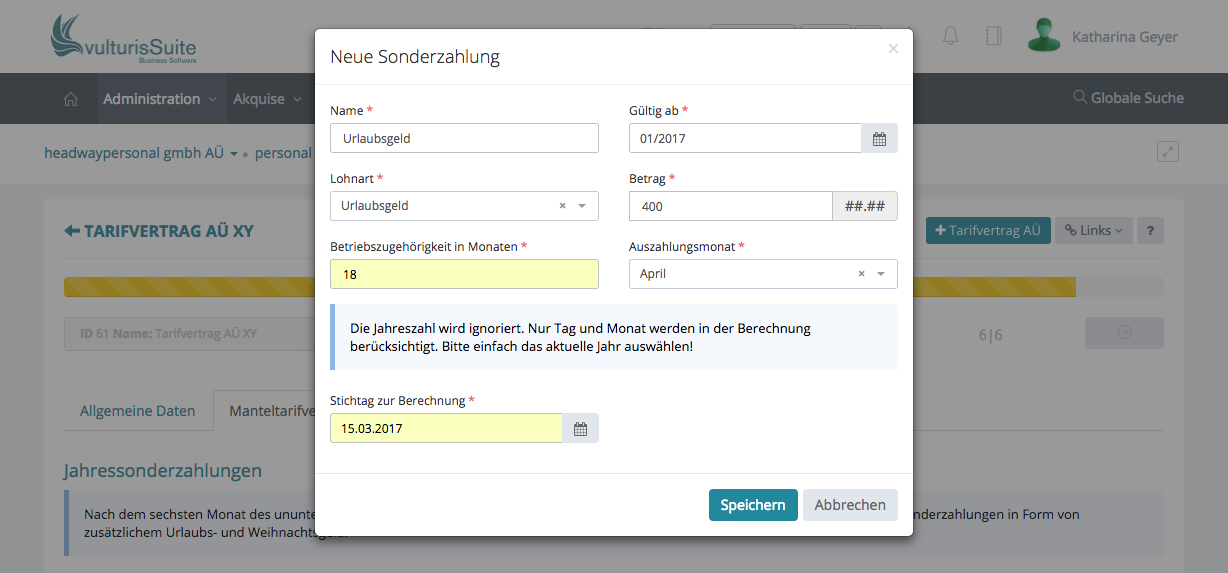The image size is (1228, 573).
Task: Open the help question mark button
Action: 1150,230
